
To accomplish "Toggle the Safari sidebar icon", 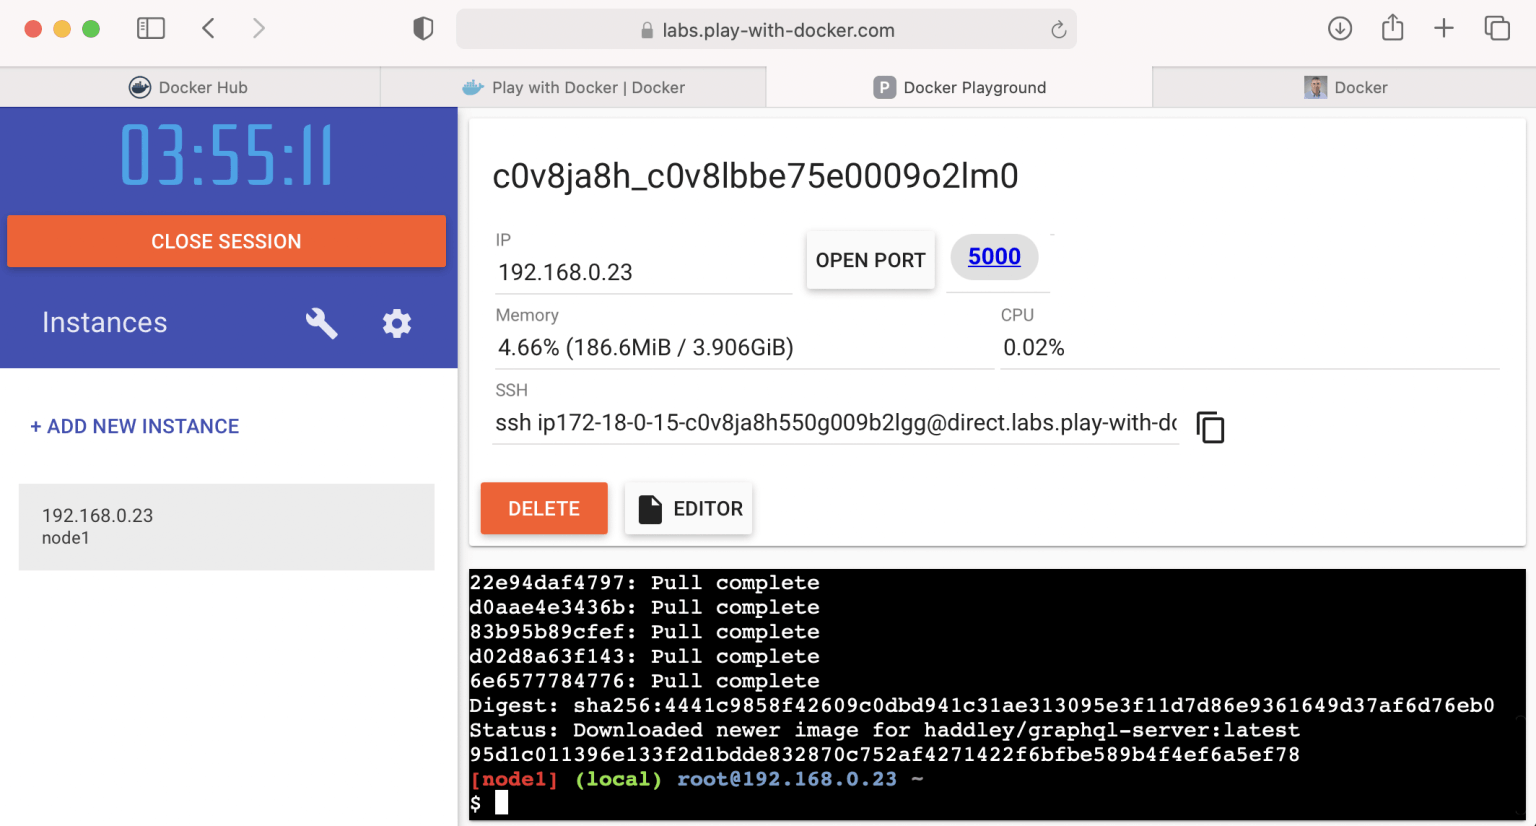I will 151,28.
